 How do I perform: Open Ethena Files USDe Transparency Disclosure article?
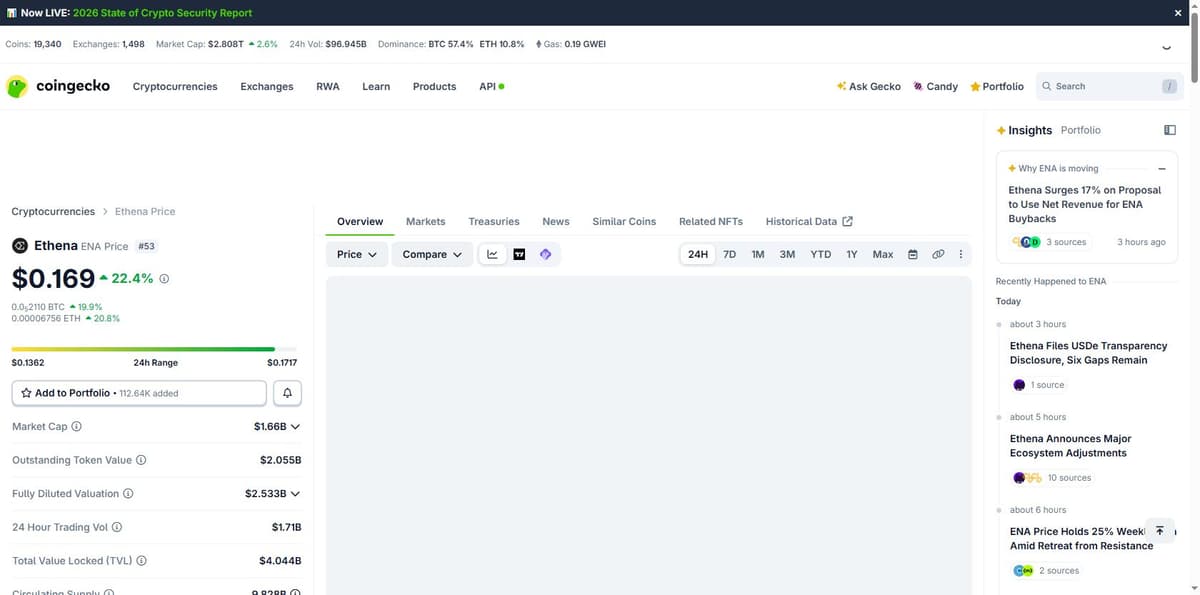1089,353
